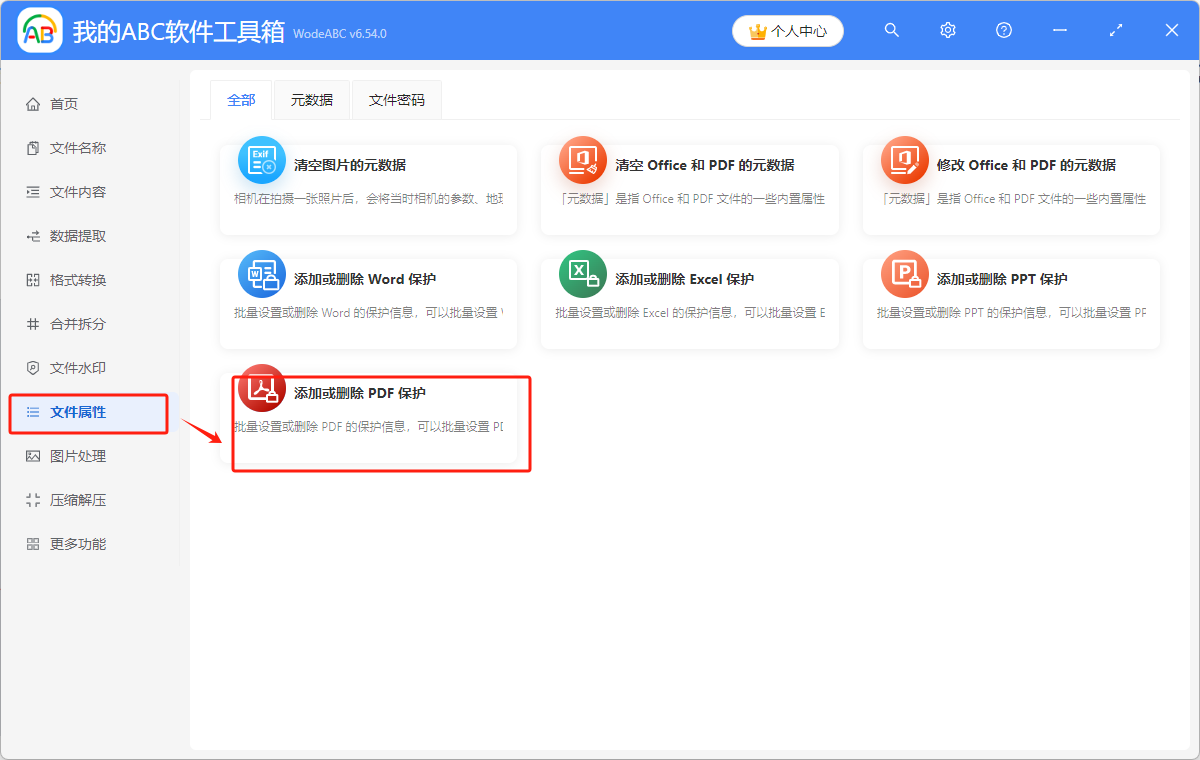Click the PPT protection icon
The image size is (1200, 760).
pos(905,274)
